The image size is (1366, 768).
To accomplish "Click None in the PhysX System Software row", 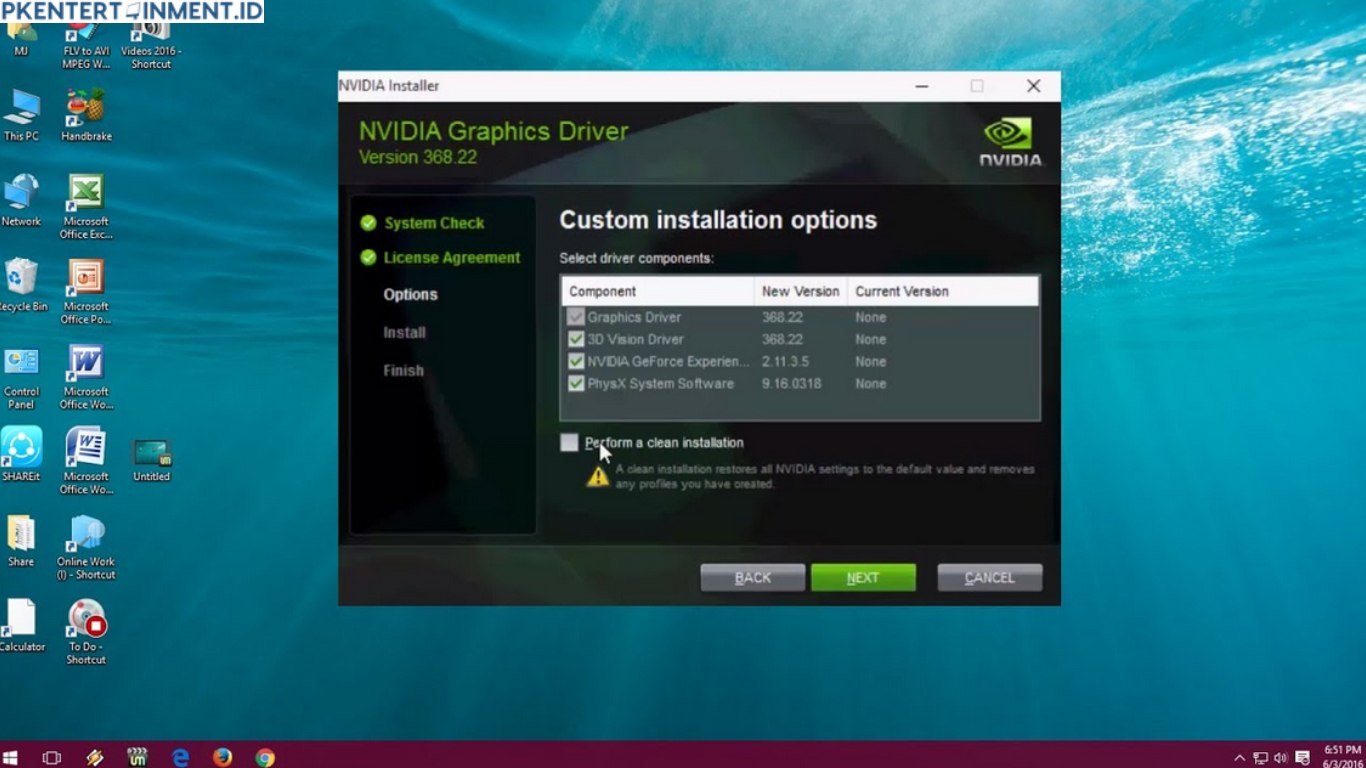I will pos(870,383).
